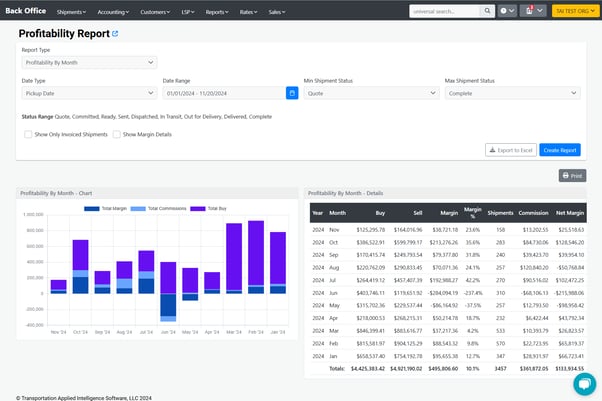Select Jan commission value $28,931.97
This screenshot has width=602, height=401.
[x=535, y=356]
